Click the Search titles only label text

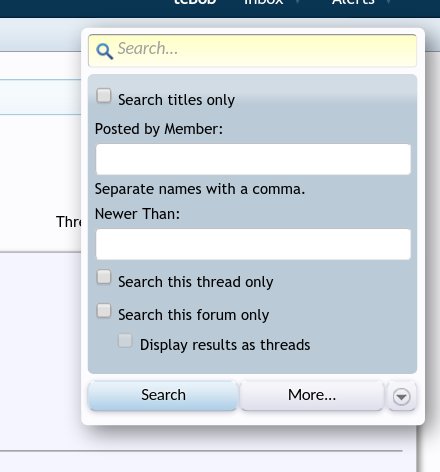pos(176,100)
